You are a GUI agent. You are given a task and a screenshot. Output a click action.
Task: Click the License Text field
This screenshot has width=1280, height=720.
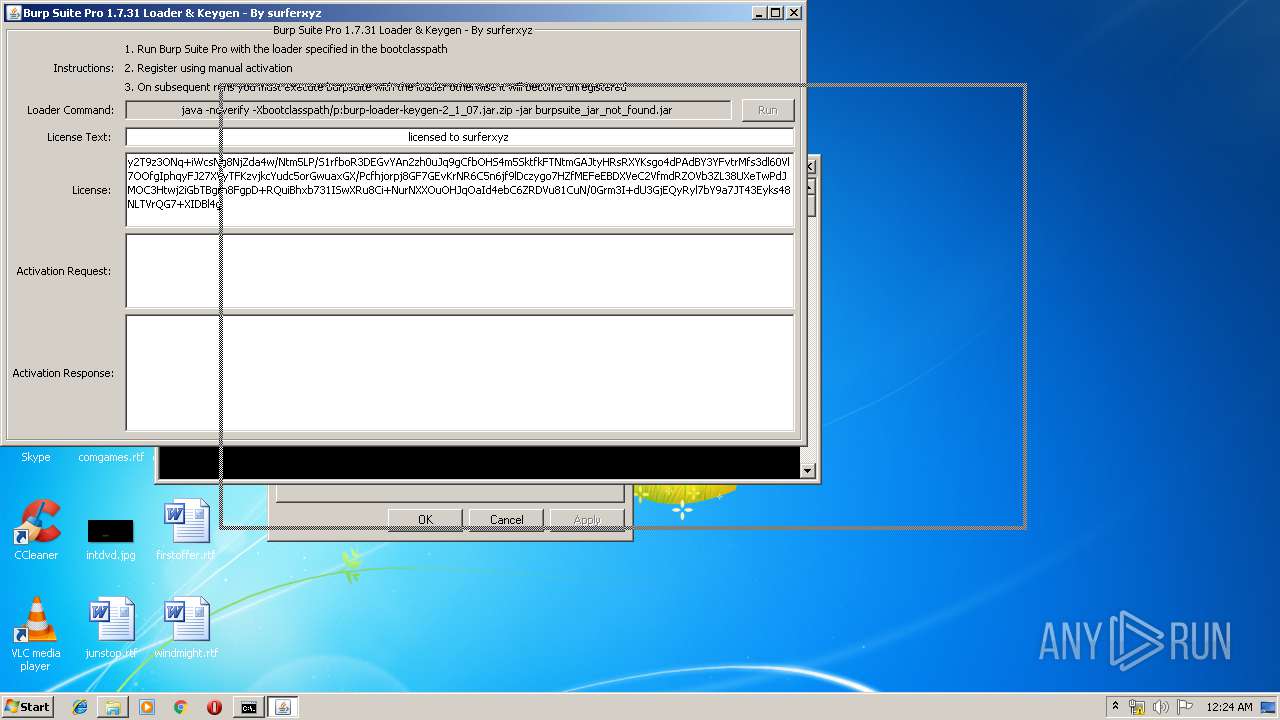coord(460,137)
